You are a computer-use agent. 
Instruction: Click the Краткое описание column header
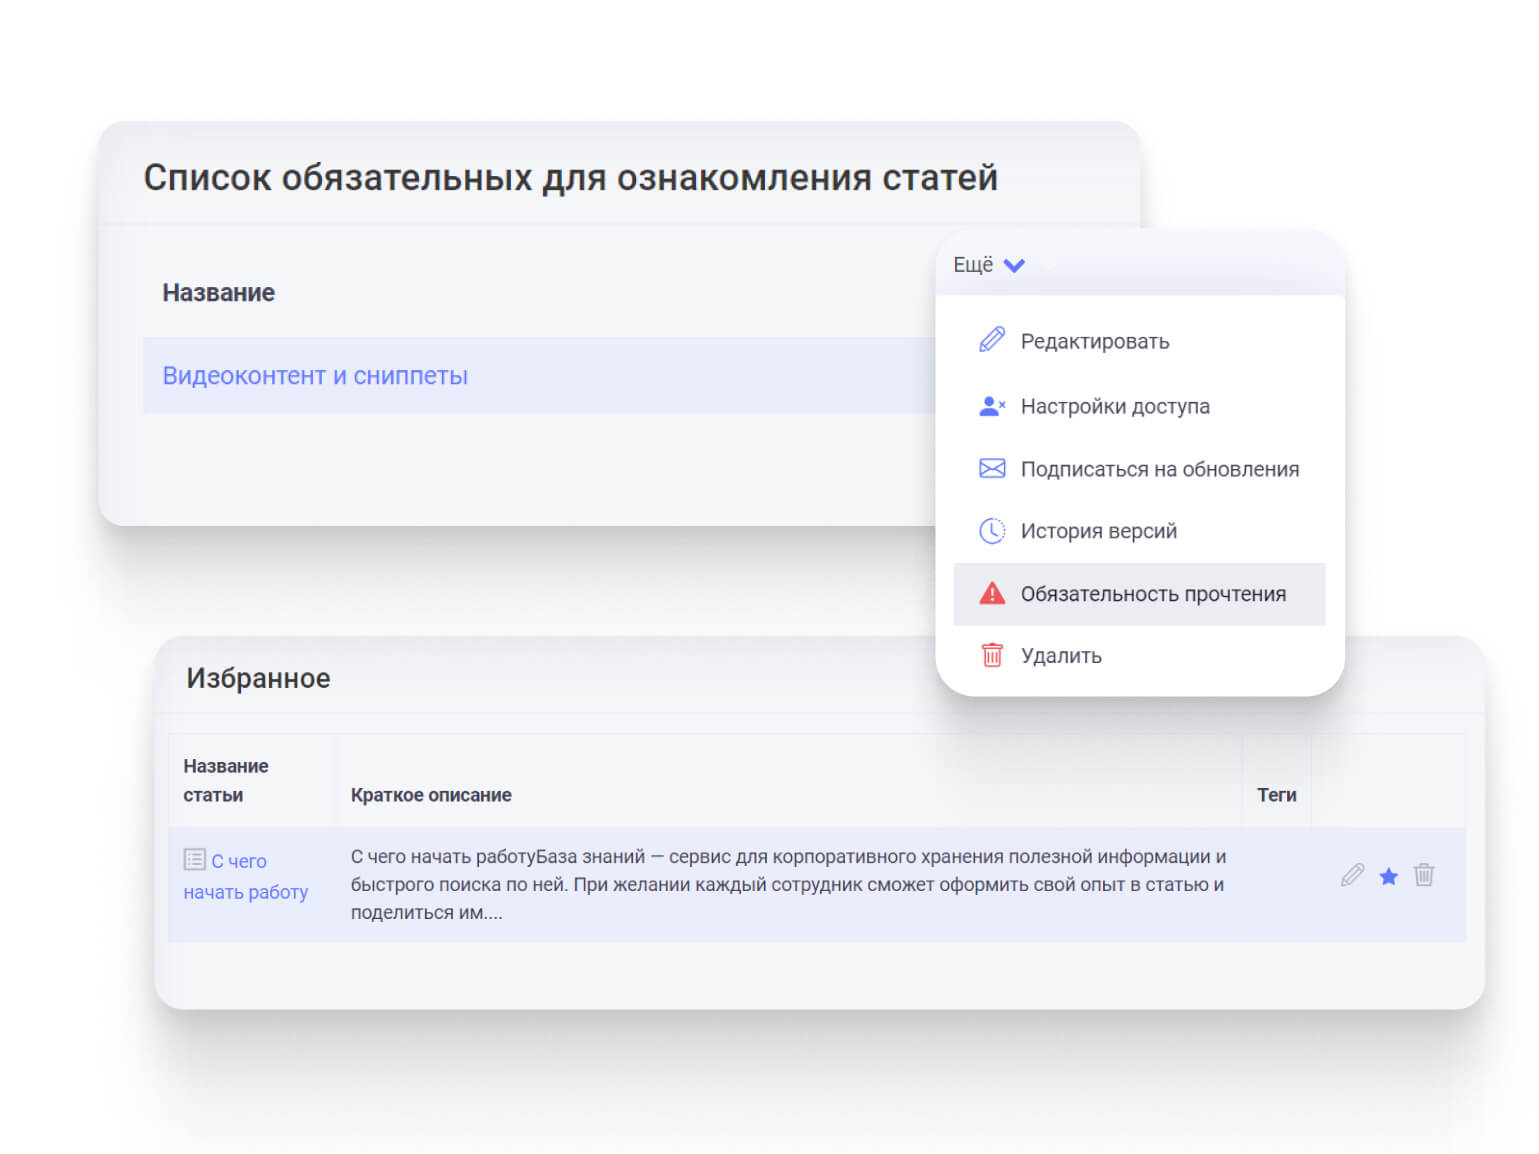click(431, 795)
